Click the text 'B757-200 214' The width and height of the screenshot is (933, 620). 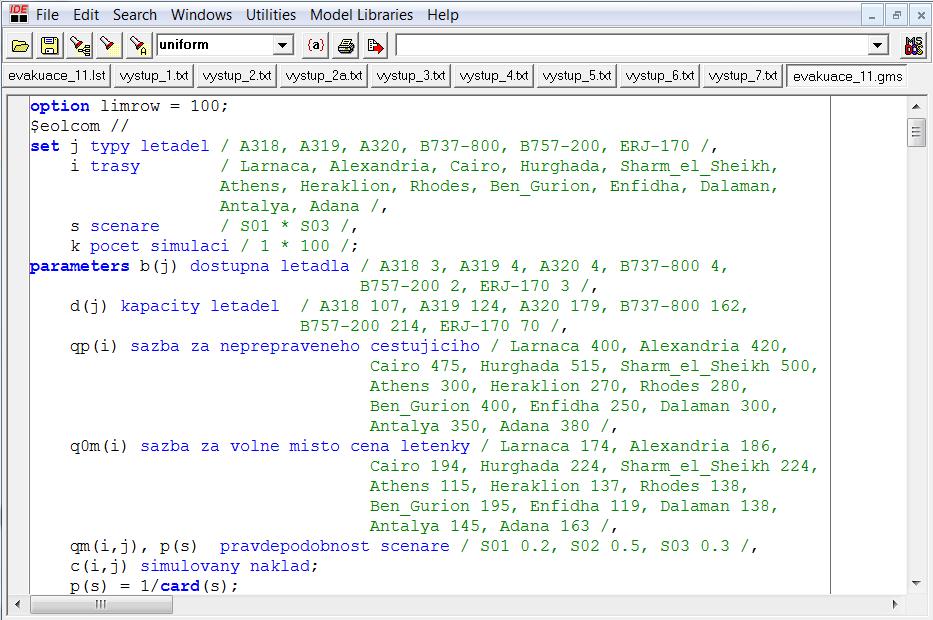359,326
